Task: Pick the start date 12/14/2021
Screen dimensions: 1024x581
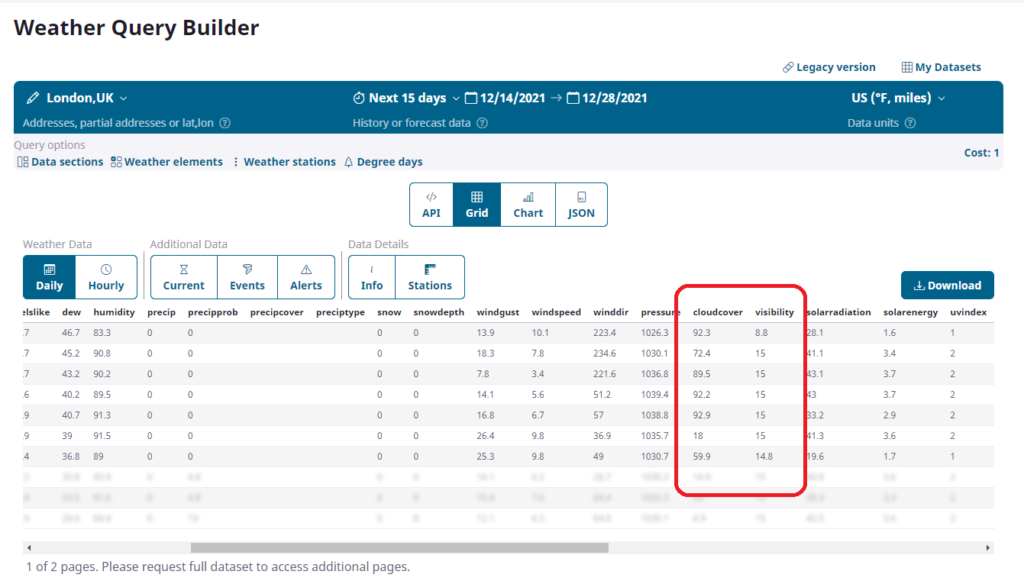Action: [513, 98]
